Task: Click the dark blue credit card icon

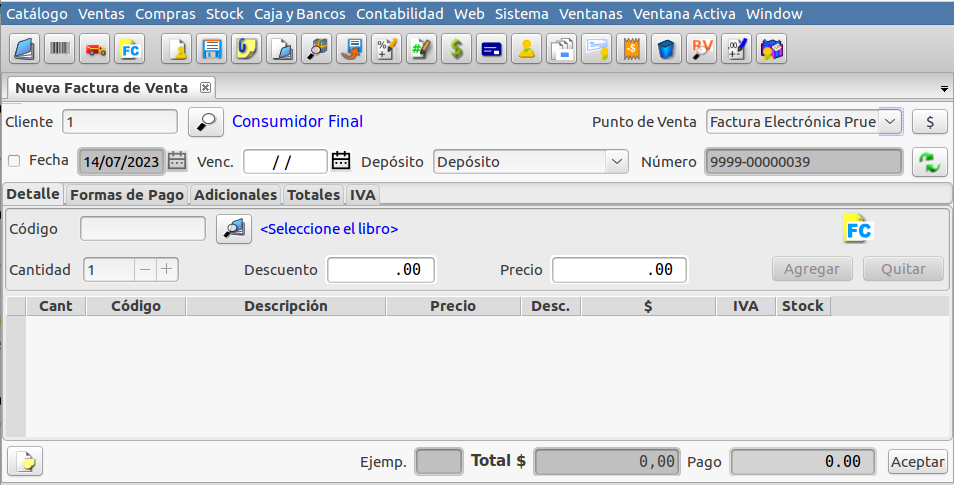Action: (492, 49)
